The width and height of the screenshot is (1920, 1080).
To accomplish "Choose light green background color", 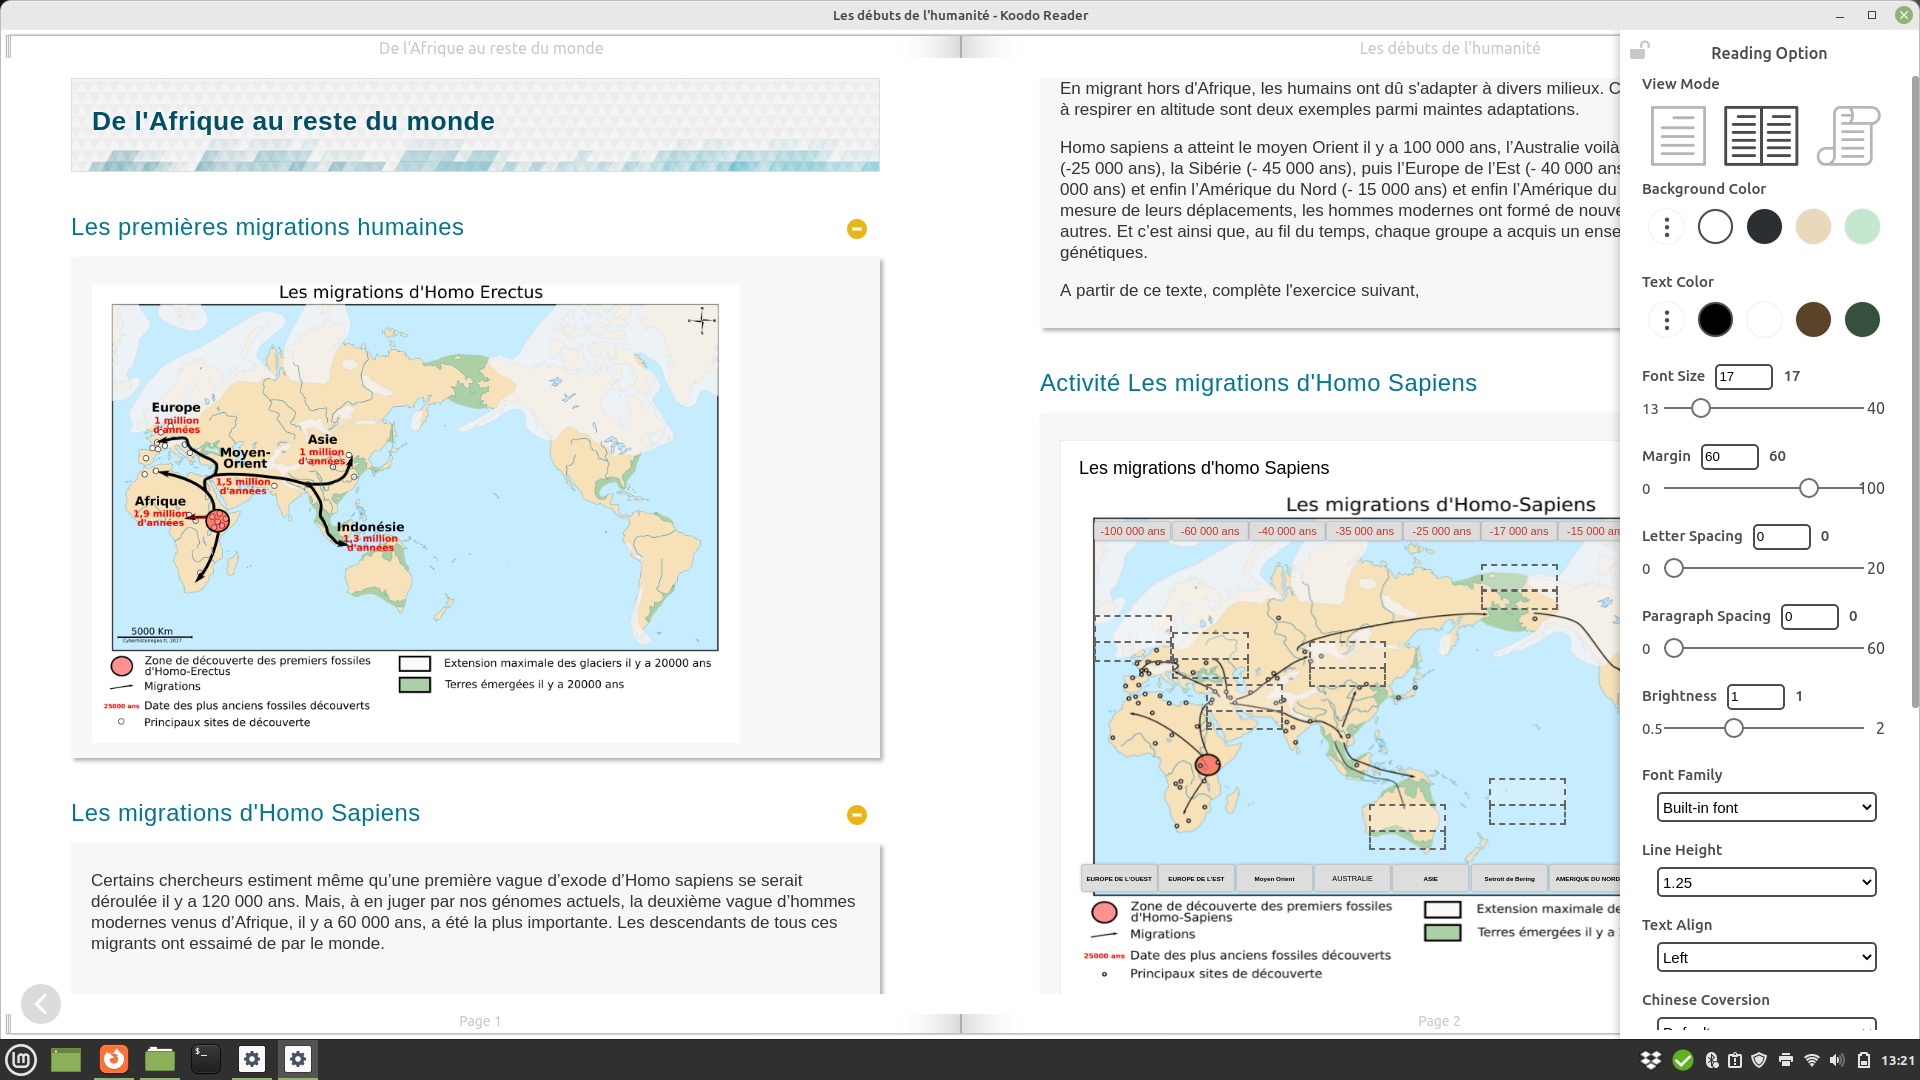I will (x=1862, y=227).
